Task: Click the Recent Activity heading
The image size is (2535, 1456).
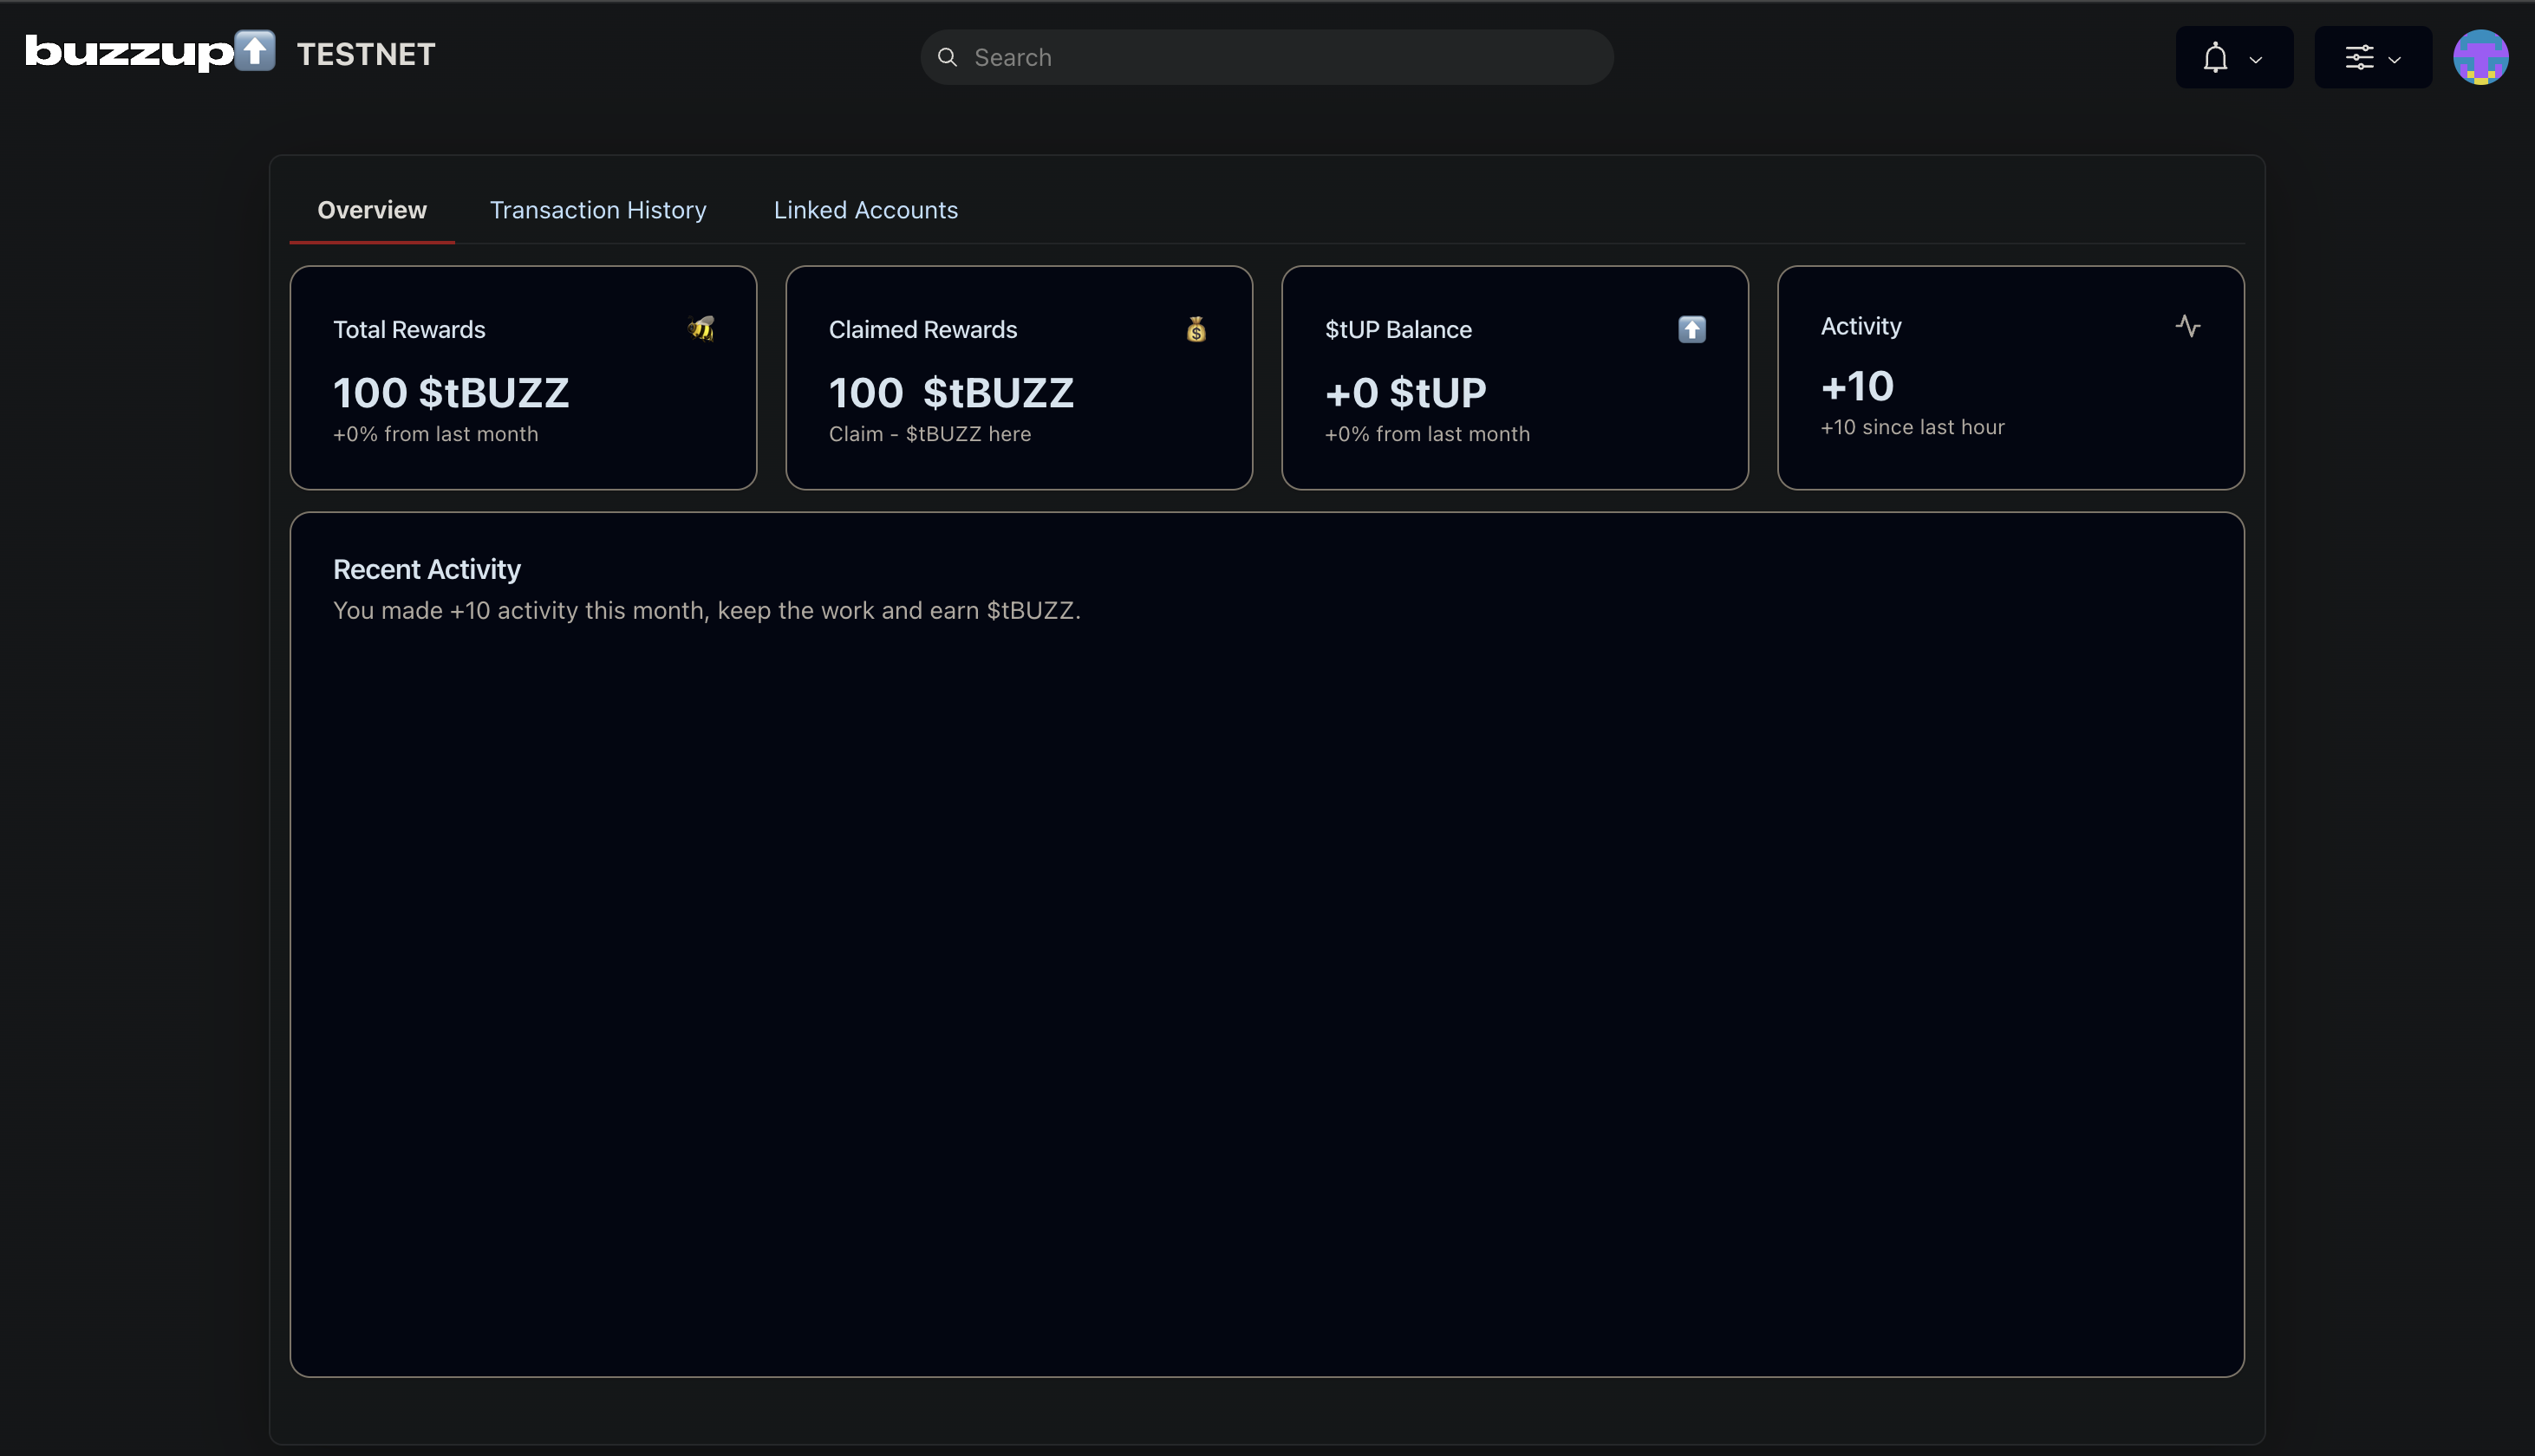Action: (x=427, y=569)
